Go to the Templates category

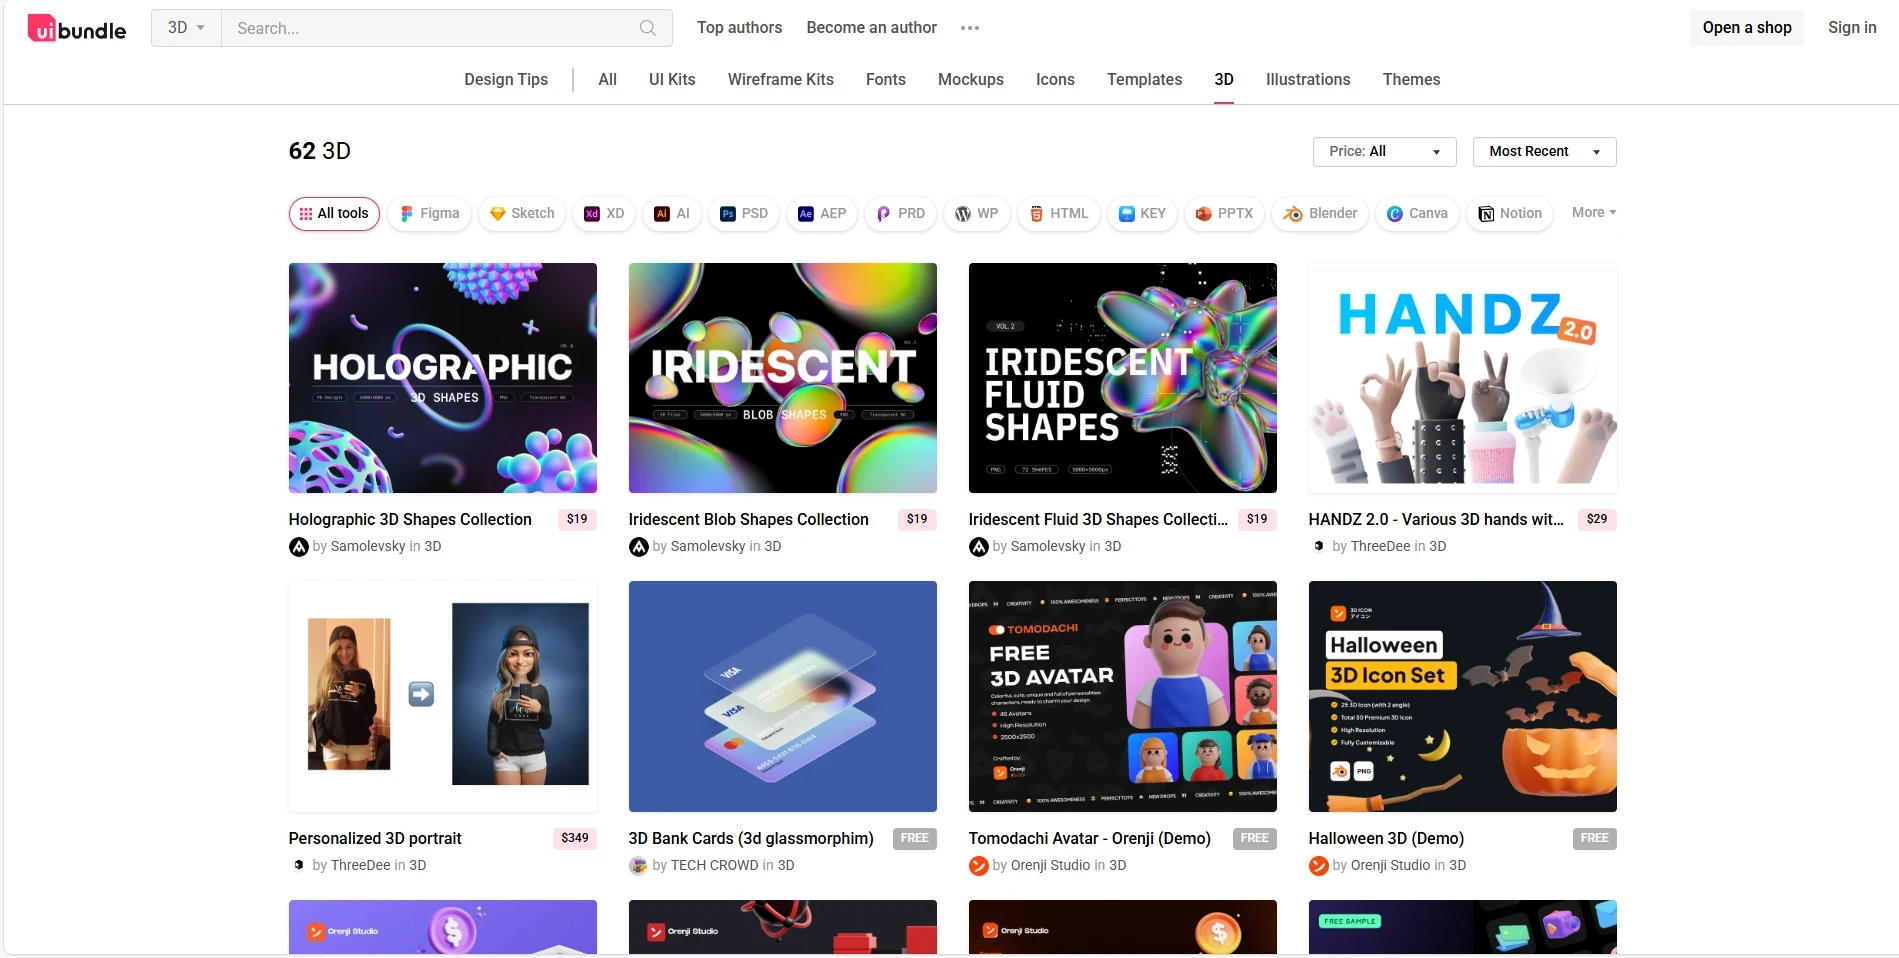point(1144,80)
